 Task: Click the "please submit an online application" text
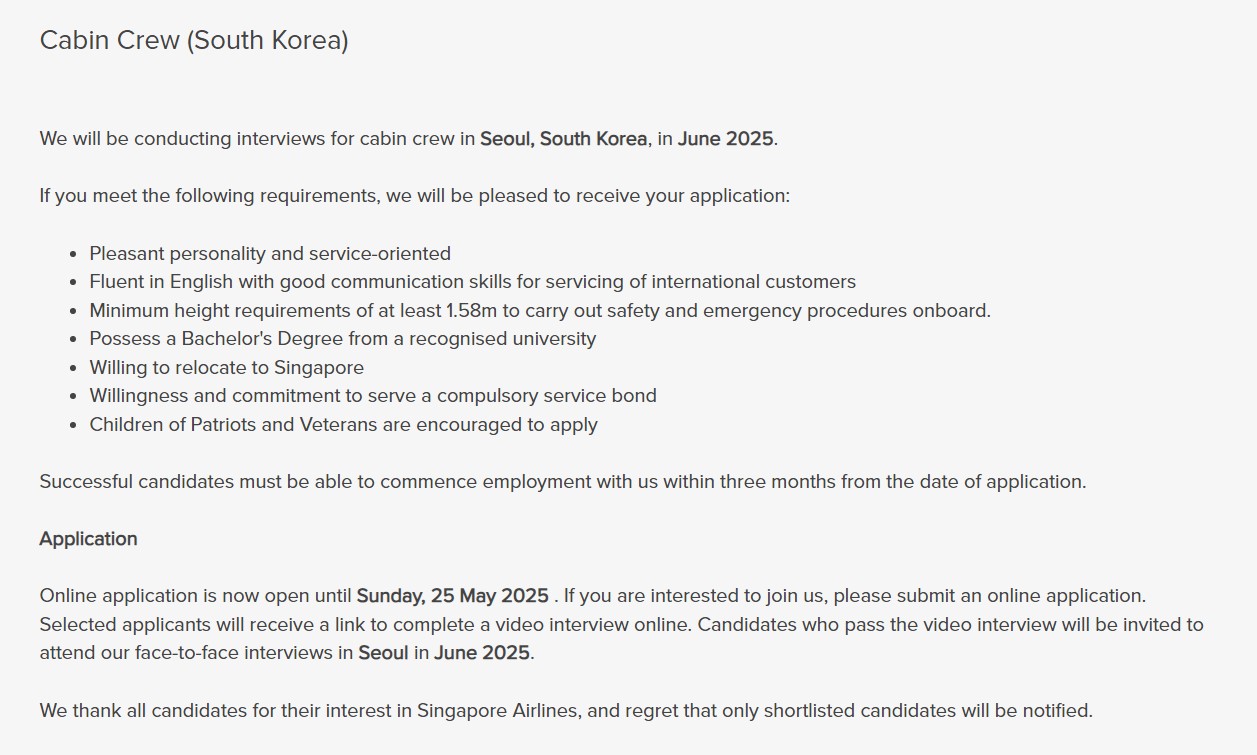coord(989,596)
